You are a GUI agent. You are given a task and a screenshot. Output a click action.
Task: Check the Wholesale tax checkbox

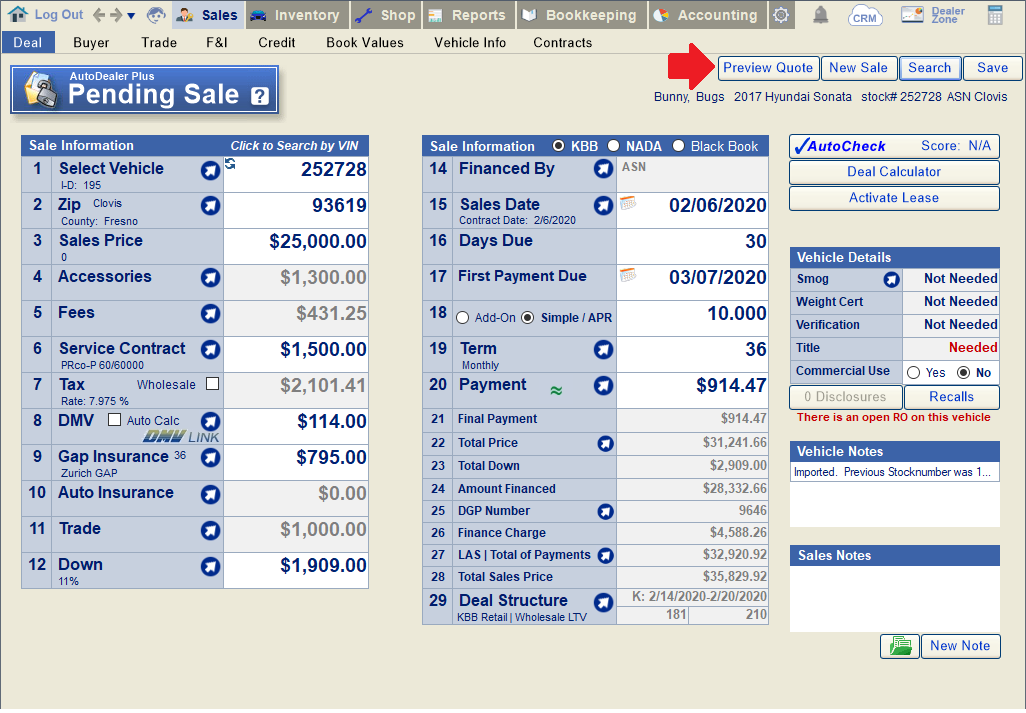pyautogui.click(x=213, y=384)
